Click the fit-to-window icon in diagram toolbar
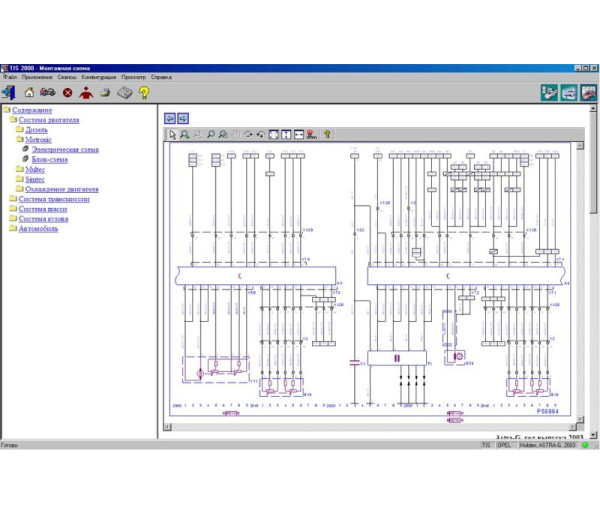The image size is (600, 515). 274,134
